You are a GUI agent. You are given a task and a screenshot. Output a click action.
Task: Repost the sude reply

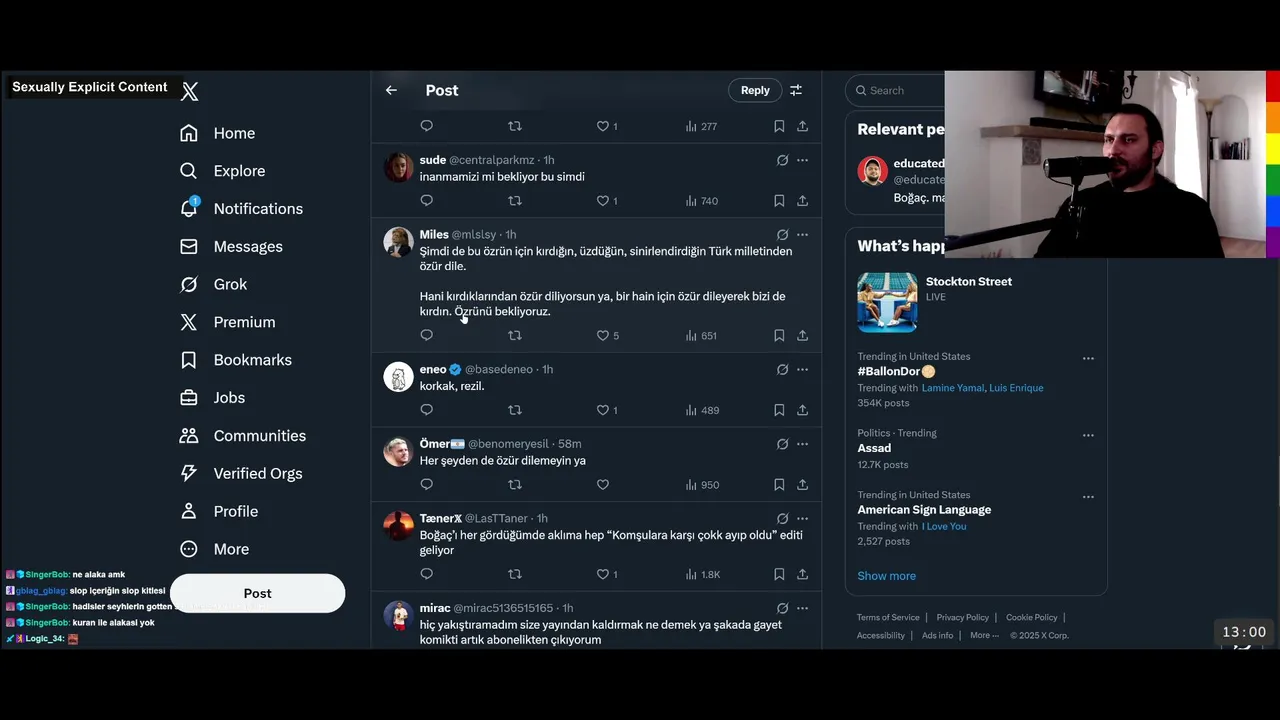coord(515,201)
